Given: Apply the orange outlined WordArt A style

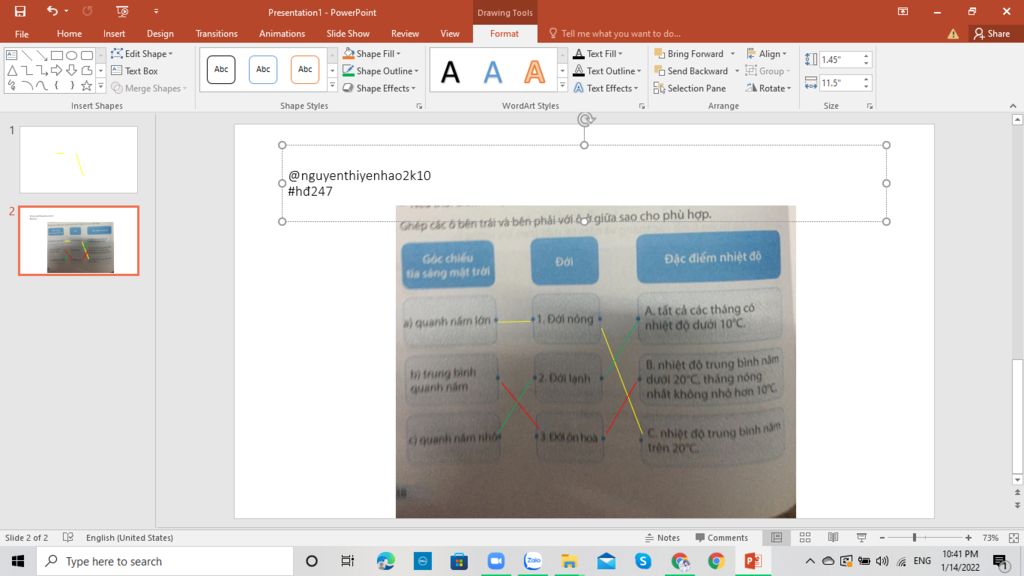Looking at the screenshot, I should [534, 72].
